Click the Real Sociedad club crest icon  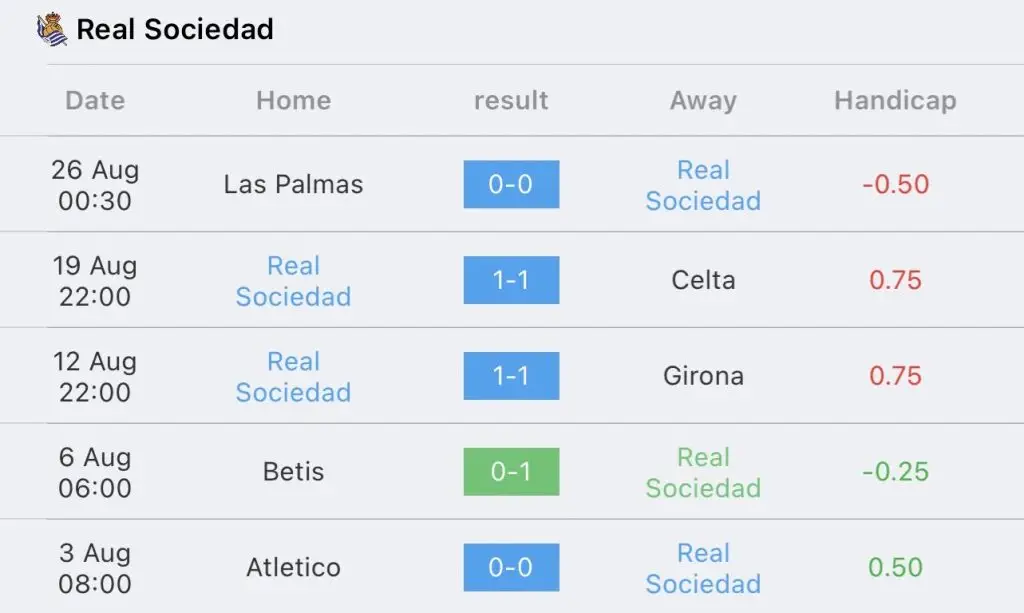(52, 29)
